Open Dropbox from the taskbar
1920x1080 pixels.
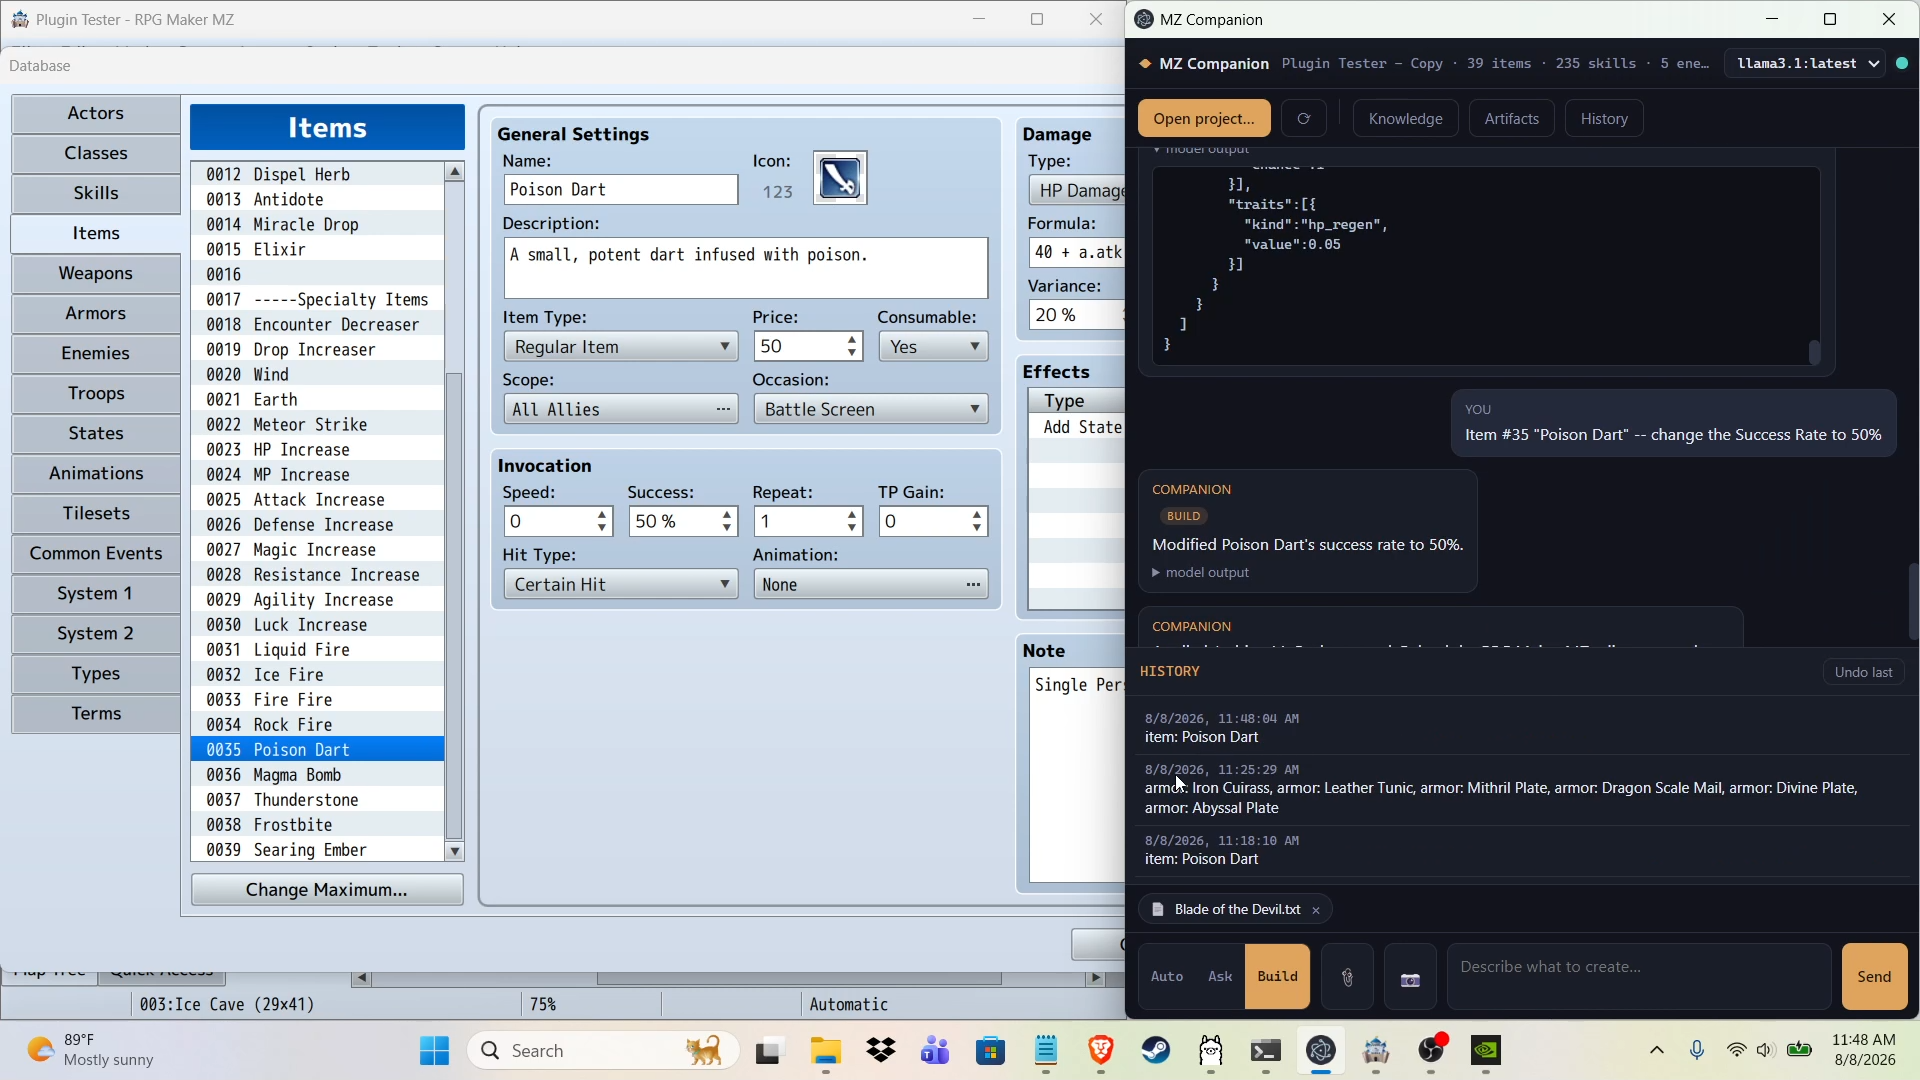881,1051
